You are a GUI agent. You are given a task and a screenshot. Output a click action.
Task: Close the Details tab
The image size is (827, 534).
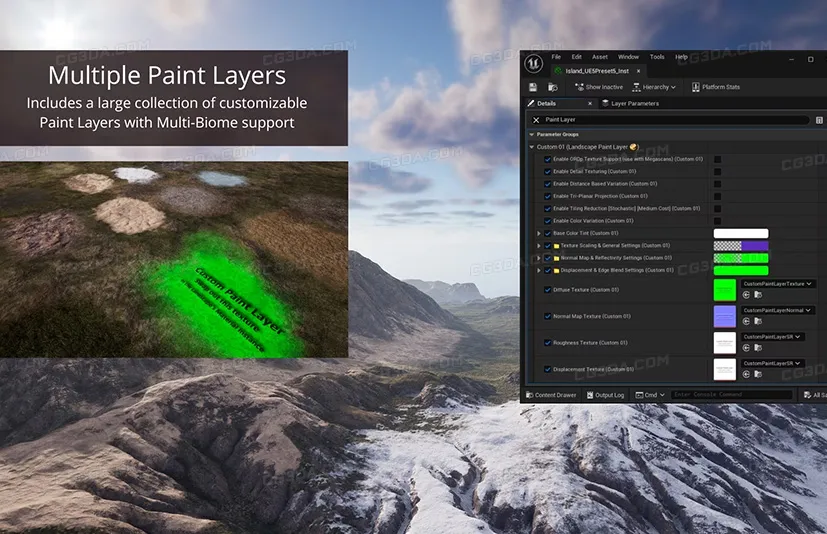[590, 103]
